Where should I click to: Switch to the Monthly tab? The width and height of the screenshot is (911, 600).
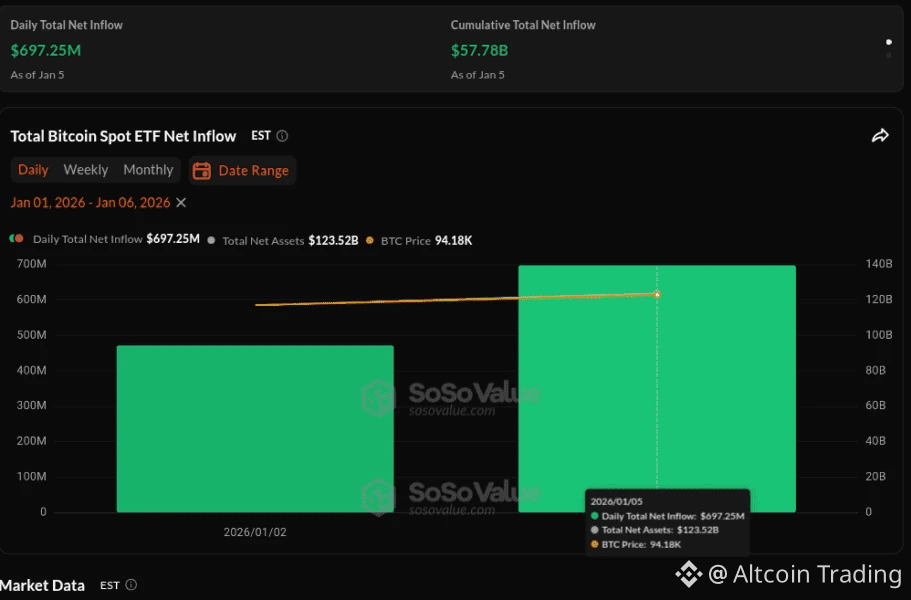coord(148,170)
